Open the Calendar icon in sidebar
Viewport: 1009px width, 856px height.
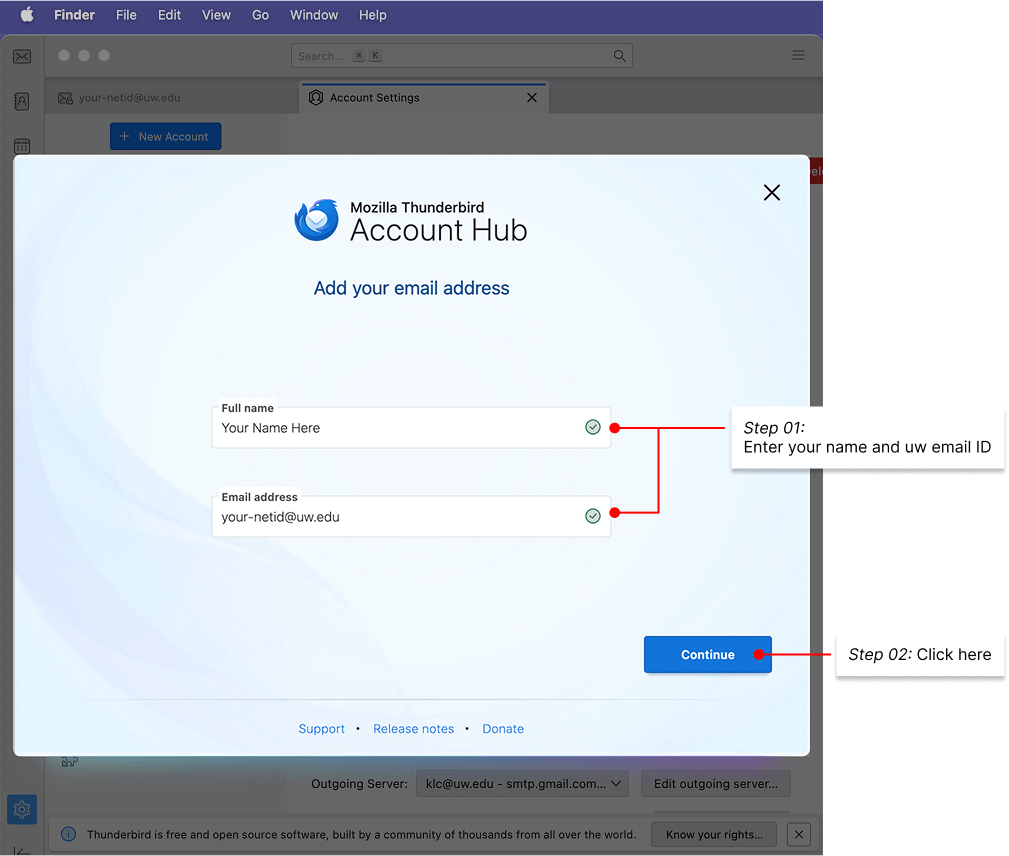click(x=22, y=146)
